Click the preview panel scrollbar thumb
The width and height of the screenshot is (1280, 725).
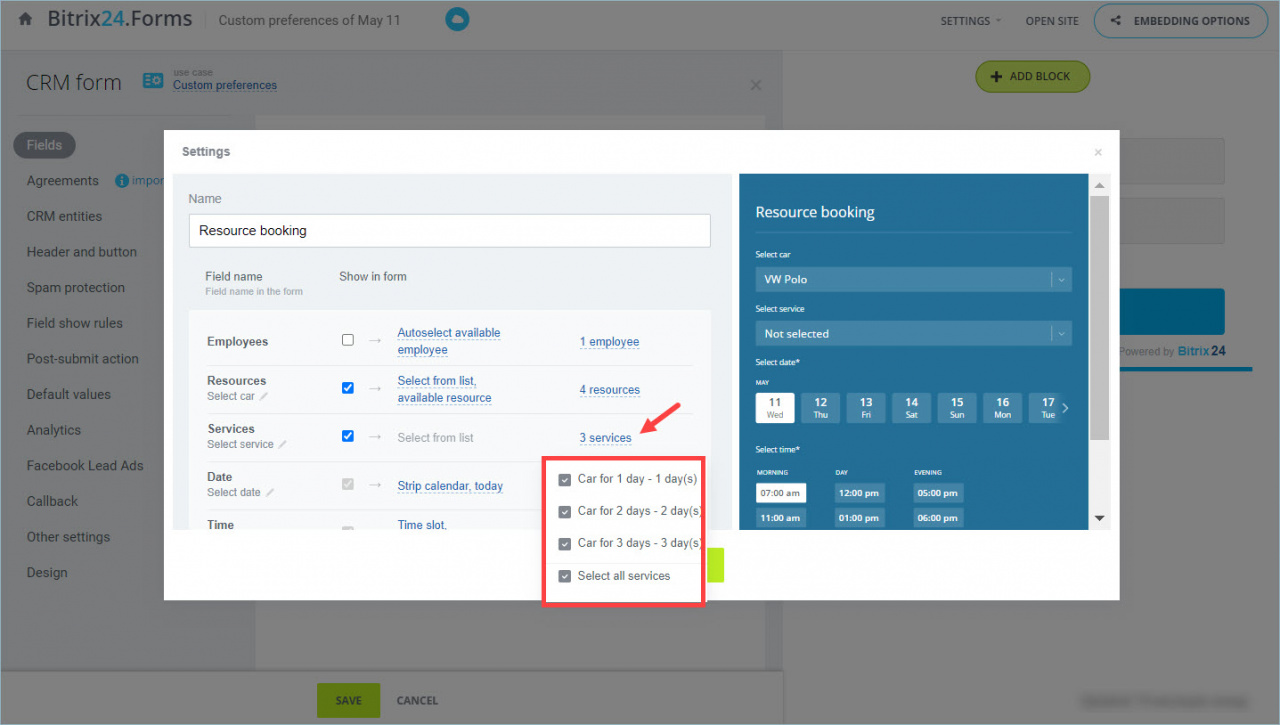(1099, 318)
